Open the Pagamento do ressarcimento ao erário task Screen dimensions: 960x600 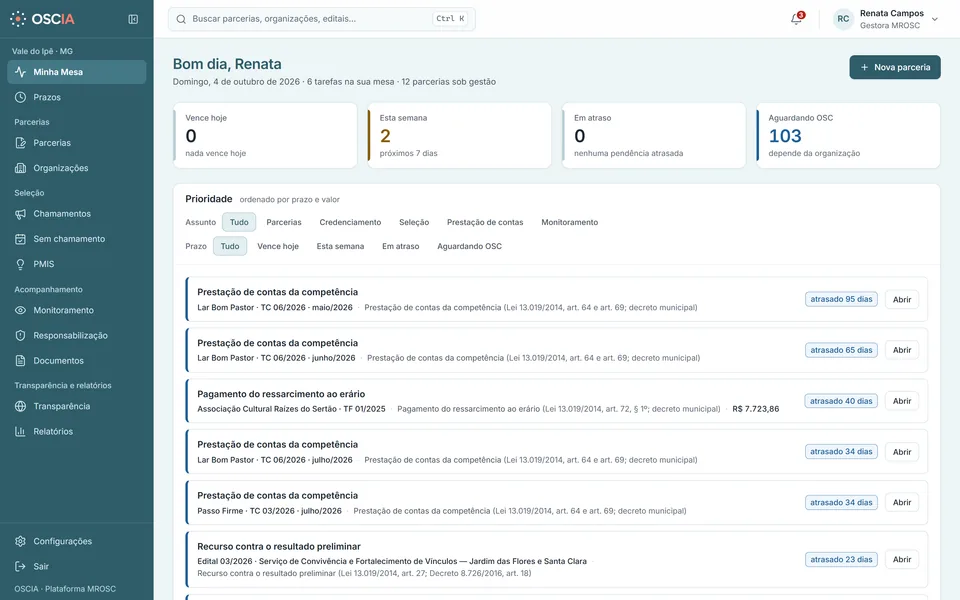pyautogui.click(x=901, y=401)
